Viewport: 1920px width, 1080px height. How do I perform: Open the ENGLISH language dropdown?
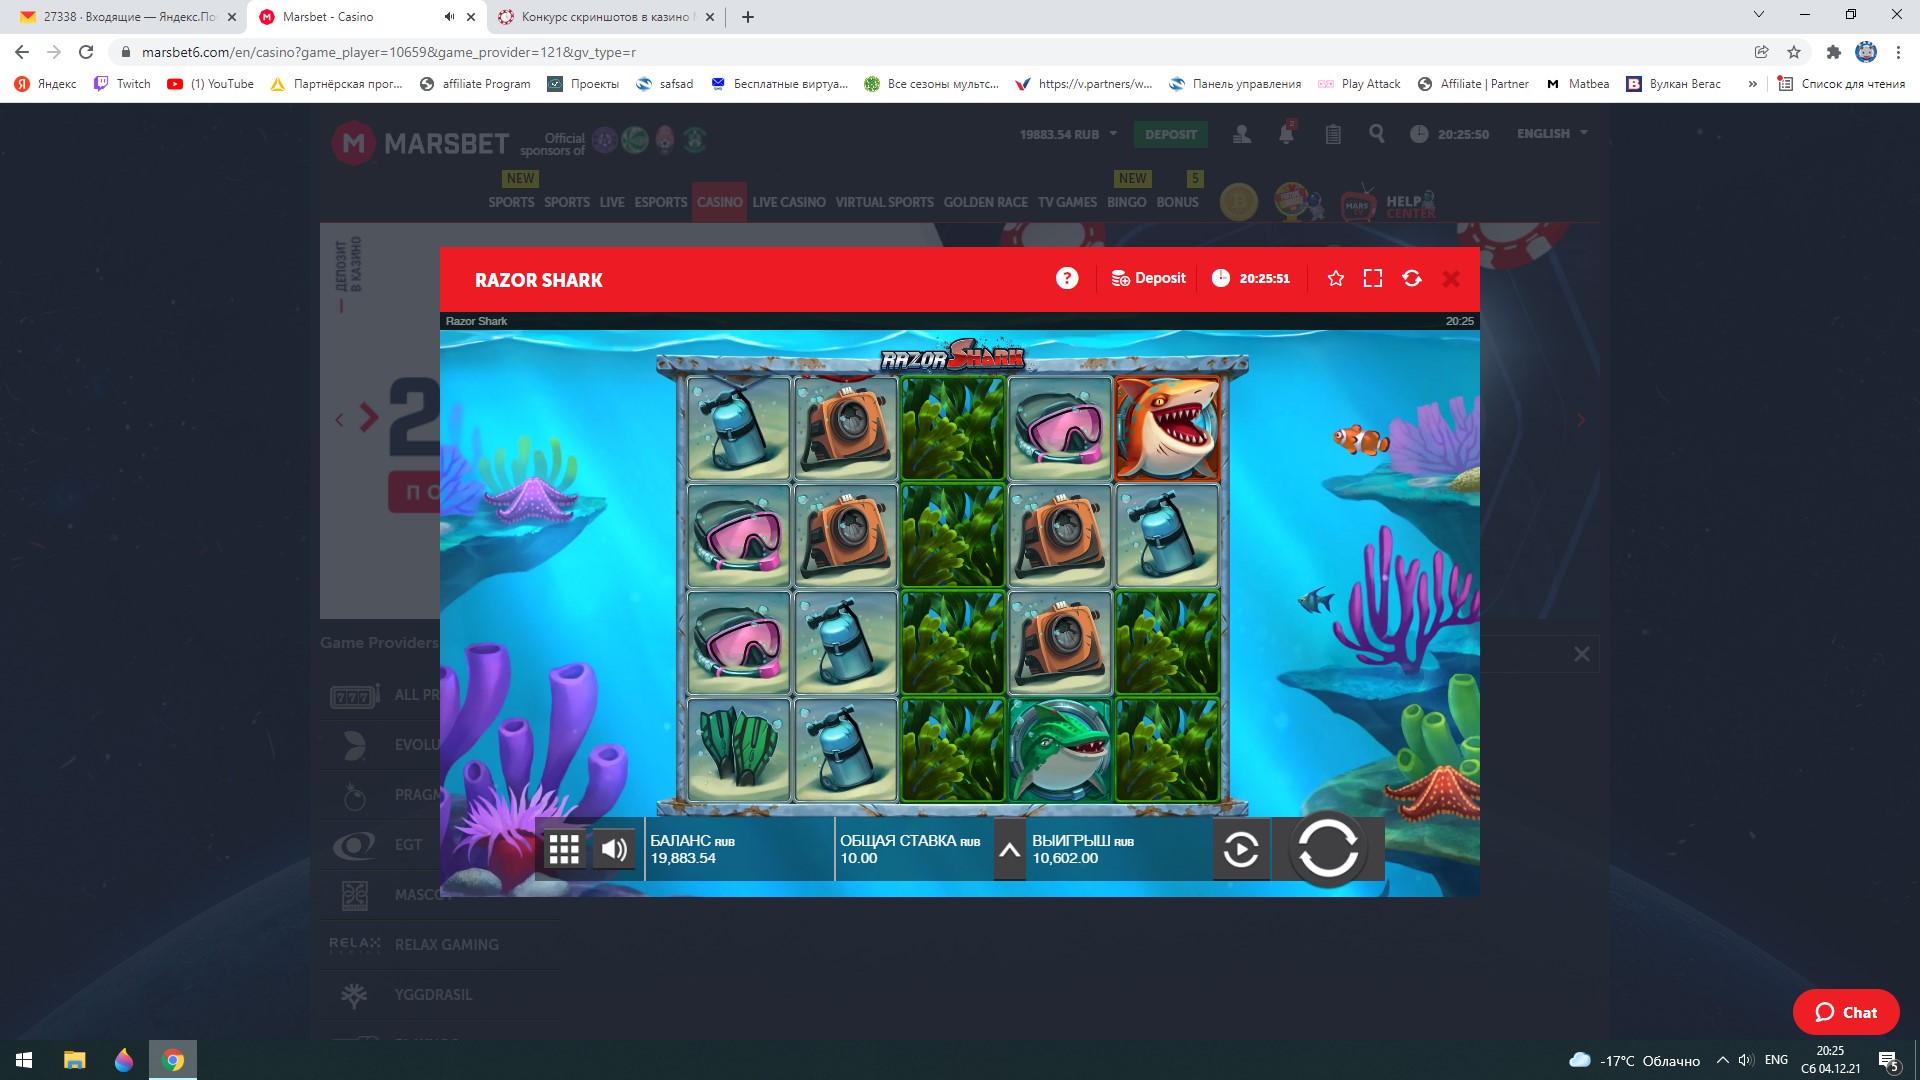(1552, 134)
